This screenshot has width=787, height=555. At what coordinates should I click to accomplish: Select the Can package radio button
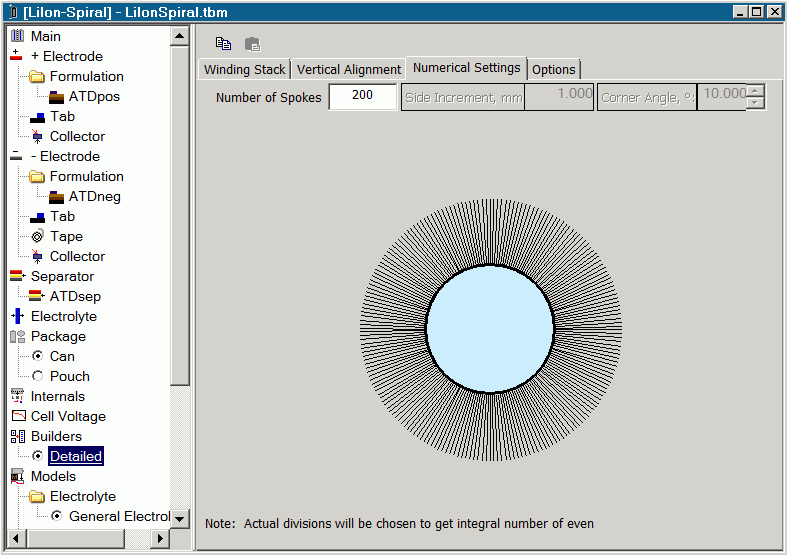click(38, 356)
